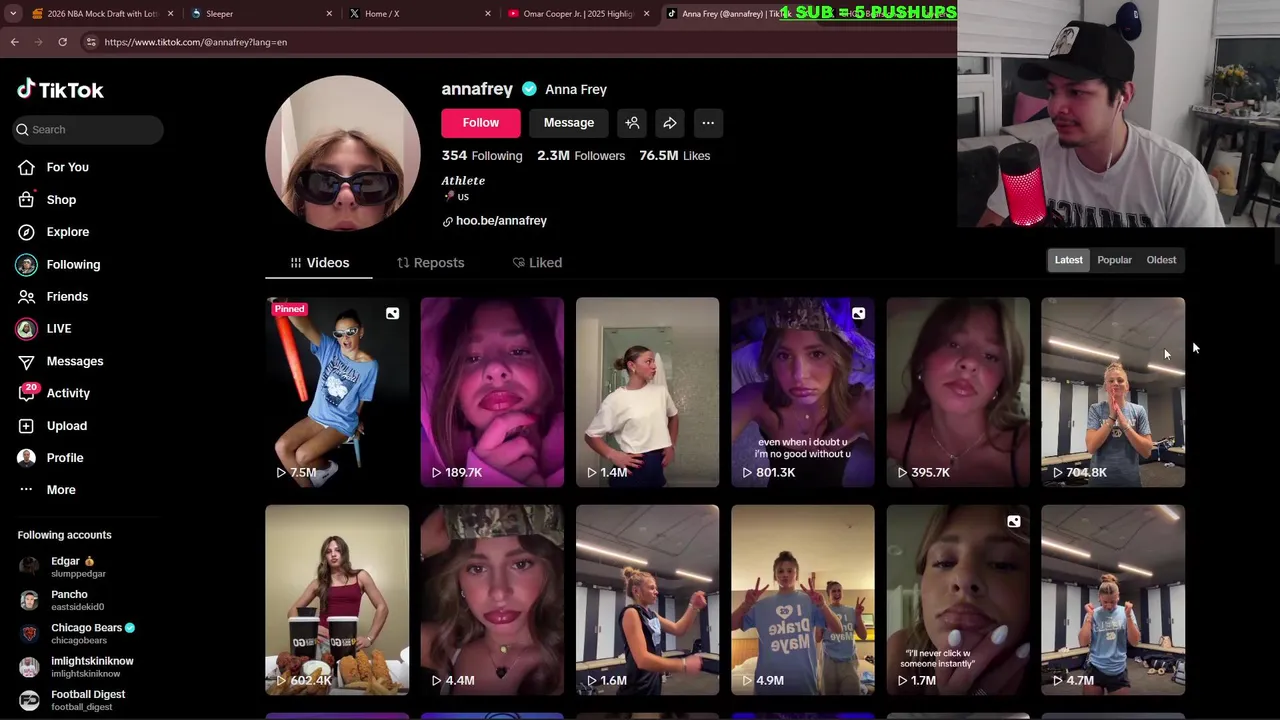1280x720 pixels.
Task: Open Activity icon with 20 badge
Action: click(x=27, y=393)
